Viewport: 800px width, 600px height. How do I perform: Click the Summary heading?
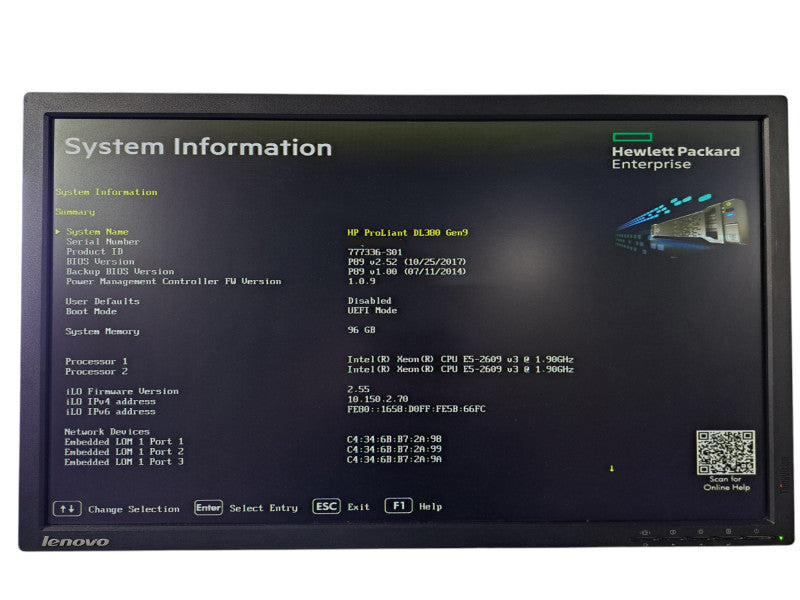click(75, 212)
